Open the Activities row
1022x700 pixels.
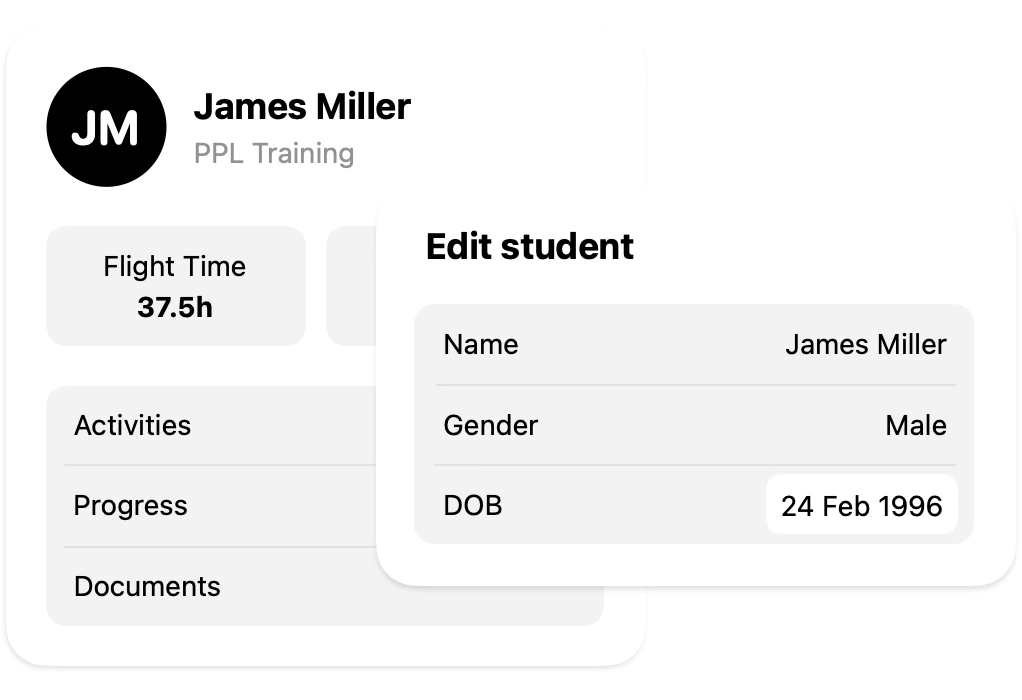(132, 425)
